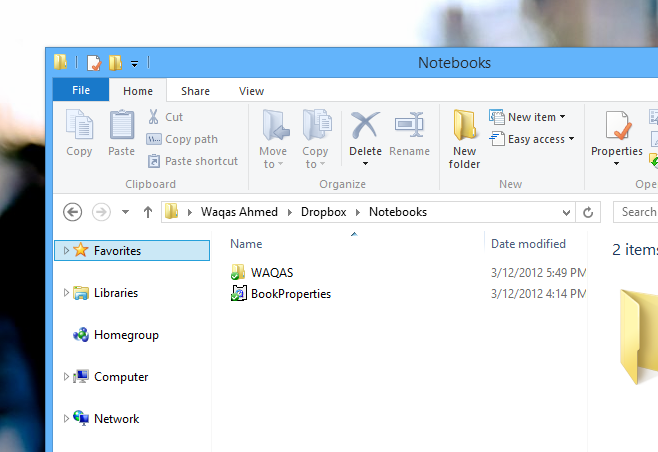Click Dropbox in the address path

click(324, 212)
